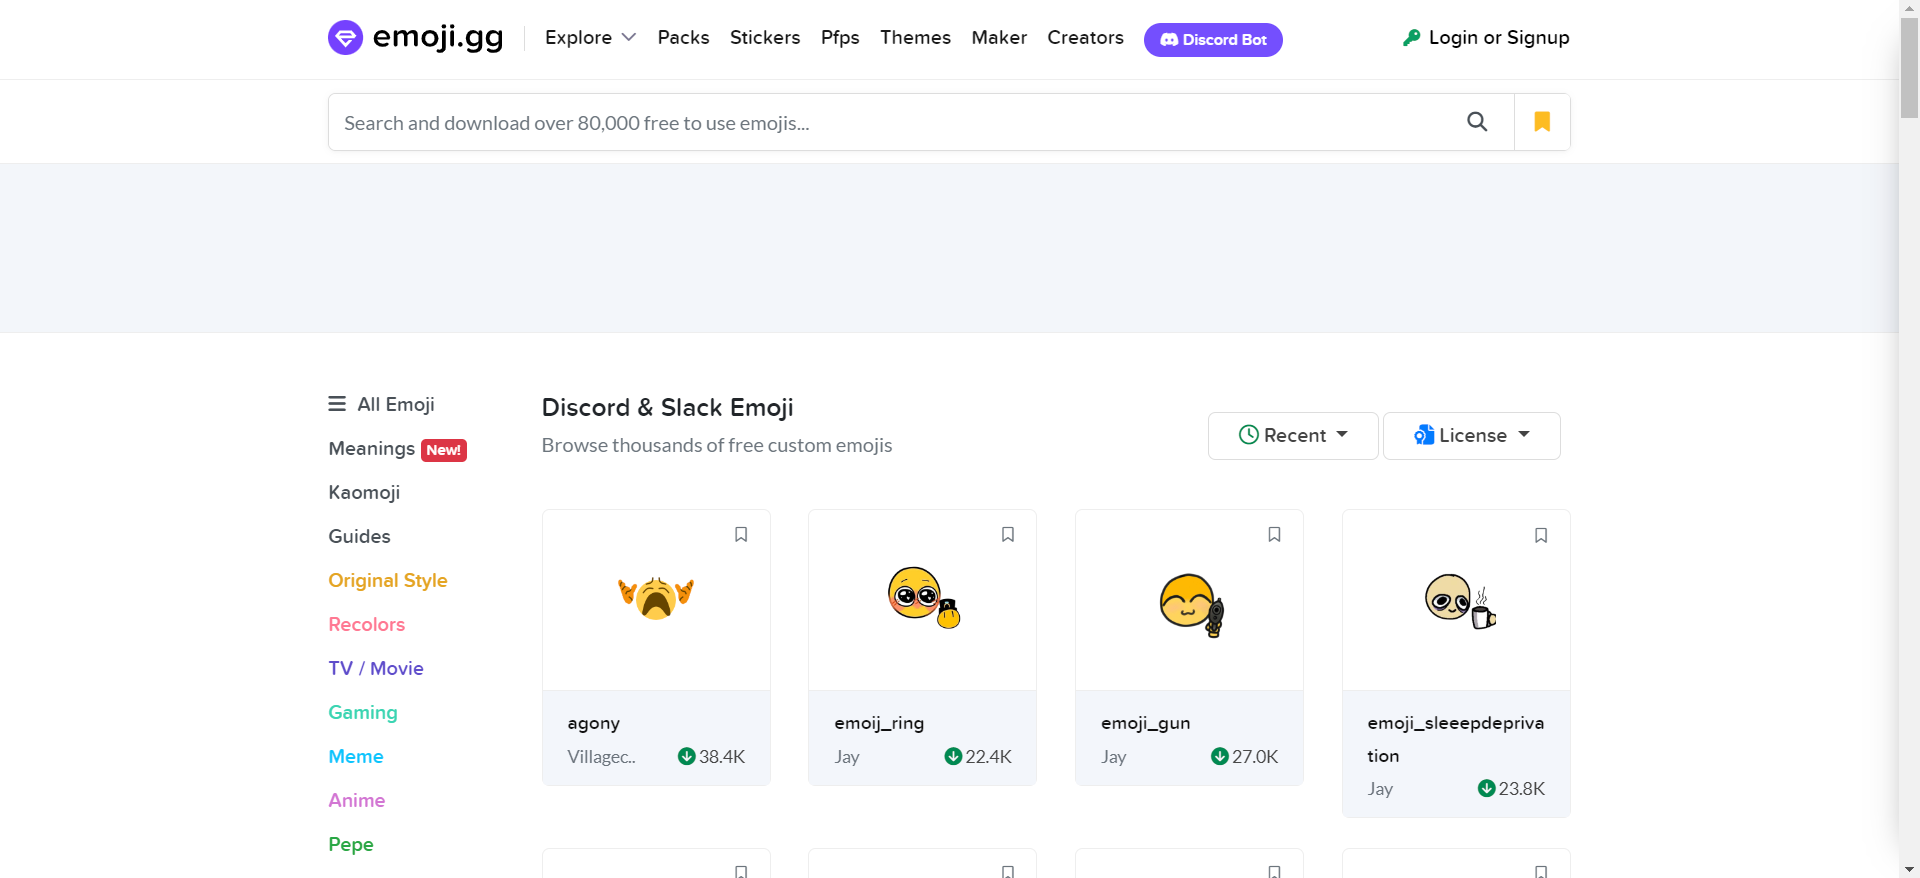The image size is (1920, 878).
Task: Bookmark the agony emoji
Action: click(741, 535)
